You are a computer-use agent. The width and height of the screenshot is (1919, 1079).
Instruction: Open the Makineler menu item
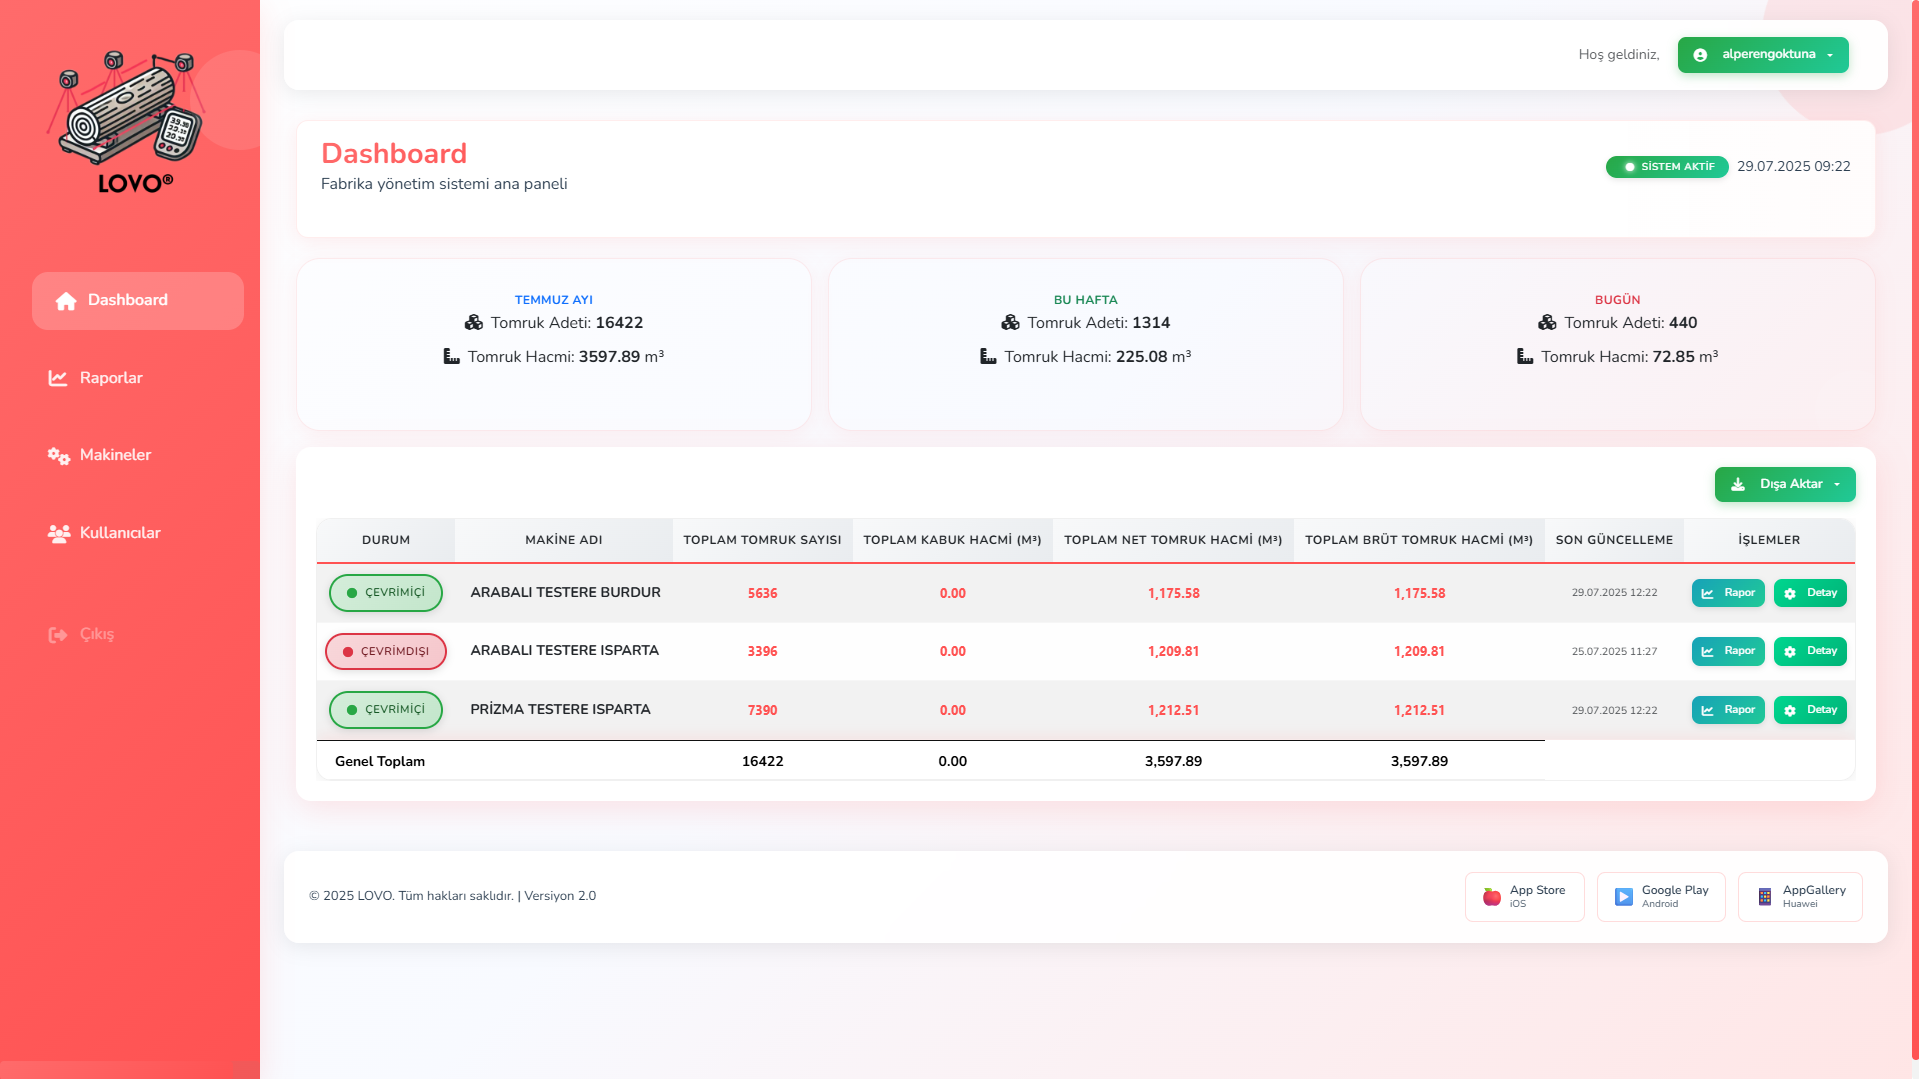coord(115,455)
